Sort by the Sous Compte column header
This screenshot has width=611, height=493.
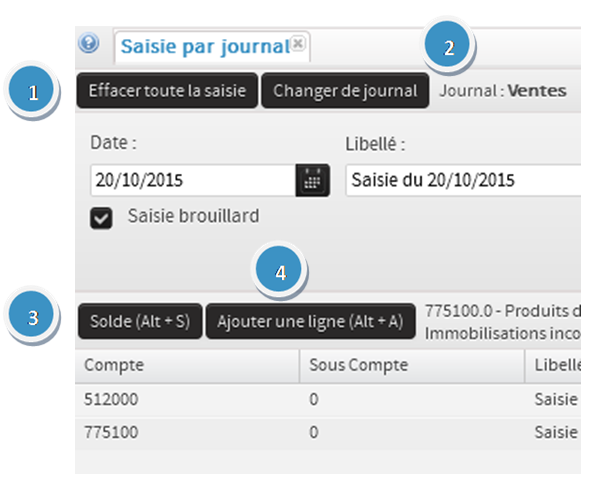click(x=412, y=366)
